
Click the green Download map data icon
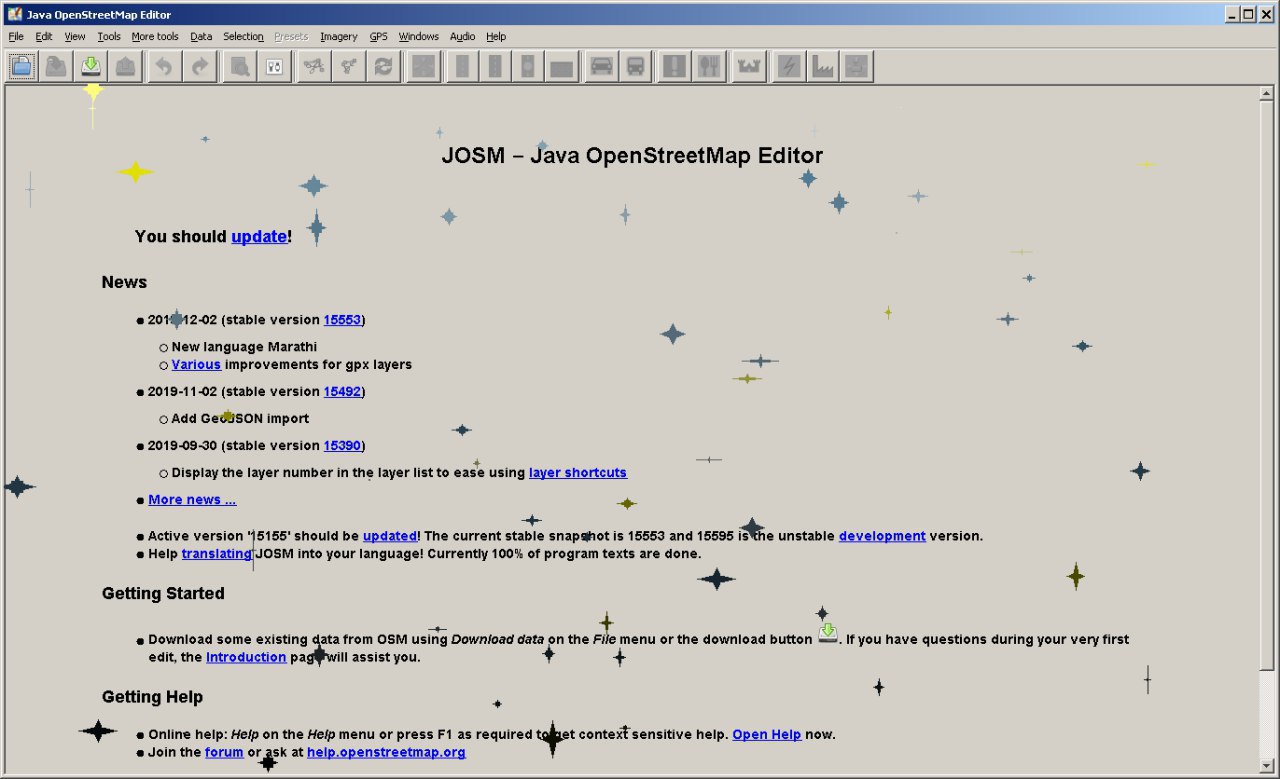(91, 67)
